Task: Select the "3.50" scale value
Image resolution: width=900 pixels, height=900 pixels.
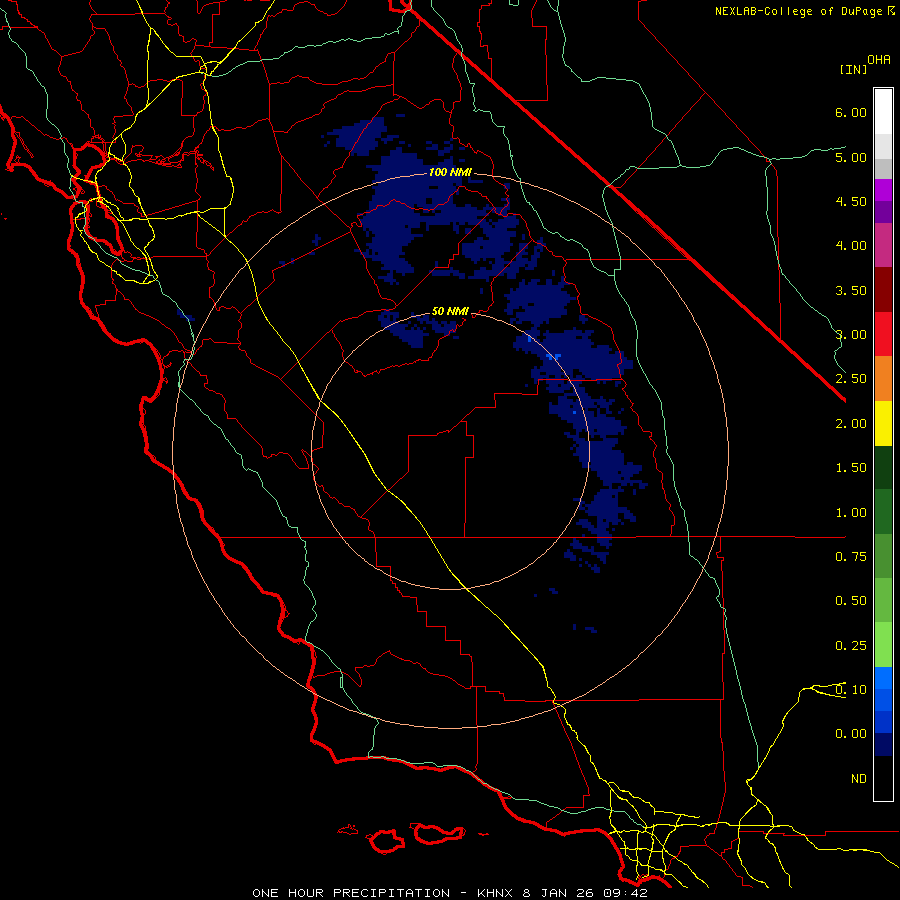Action: pos(851,290)
